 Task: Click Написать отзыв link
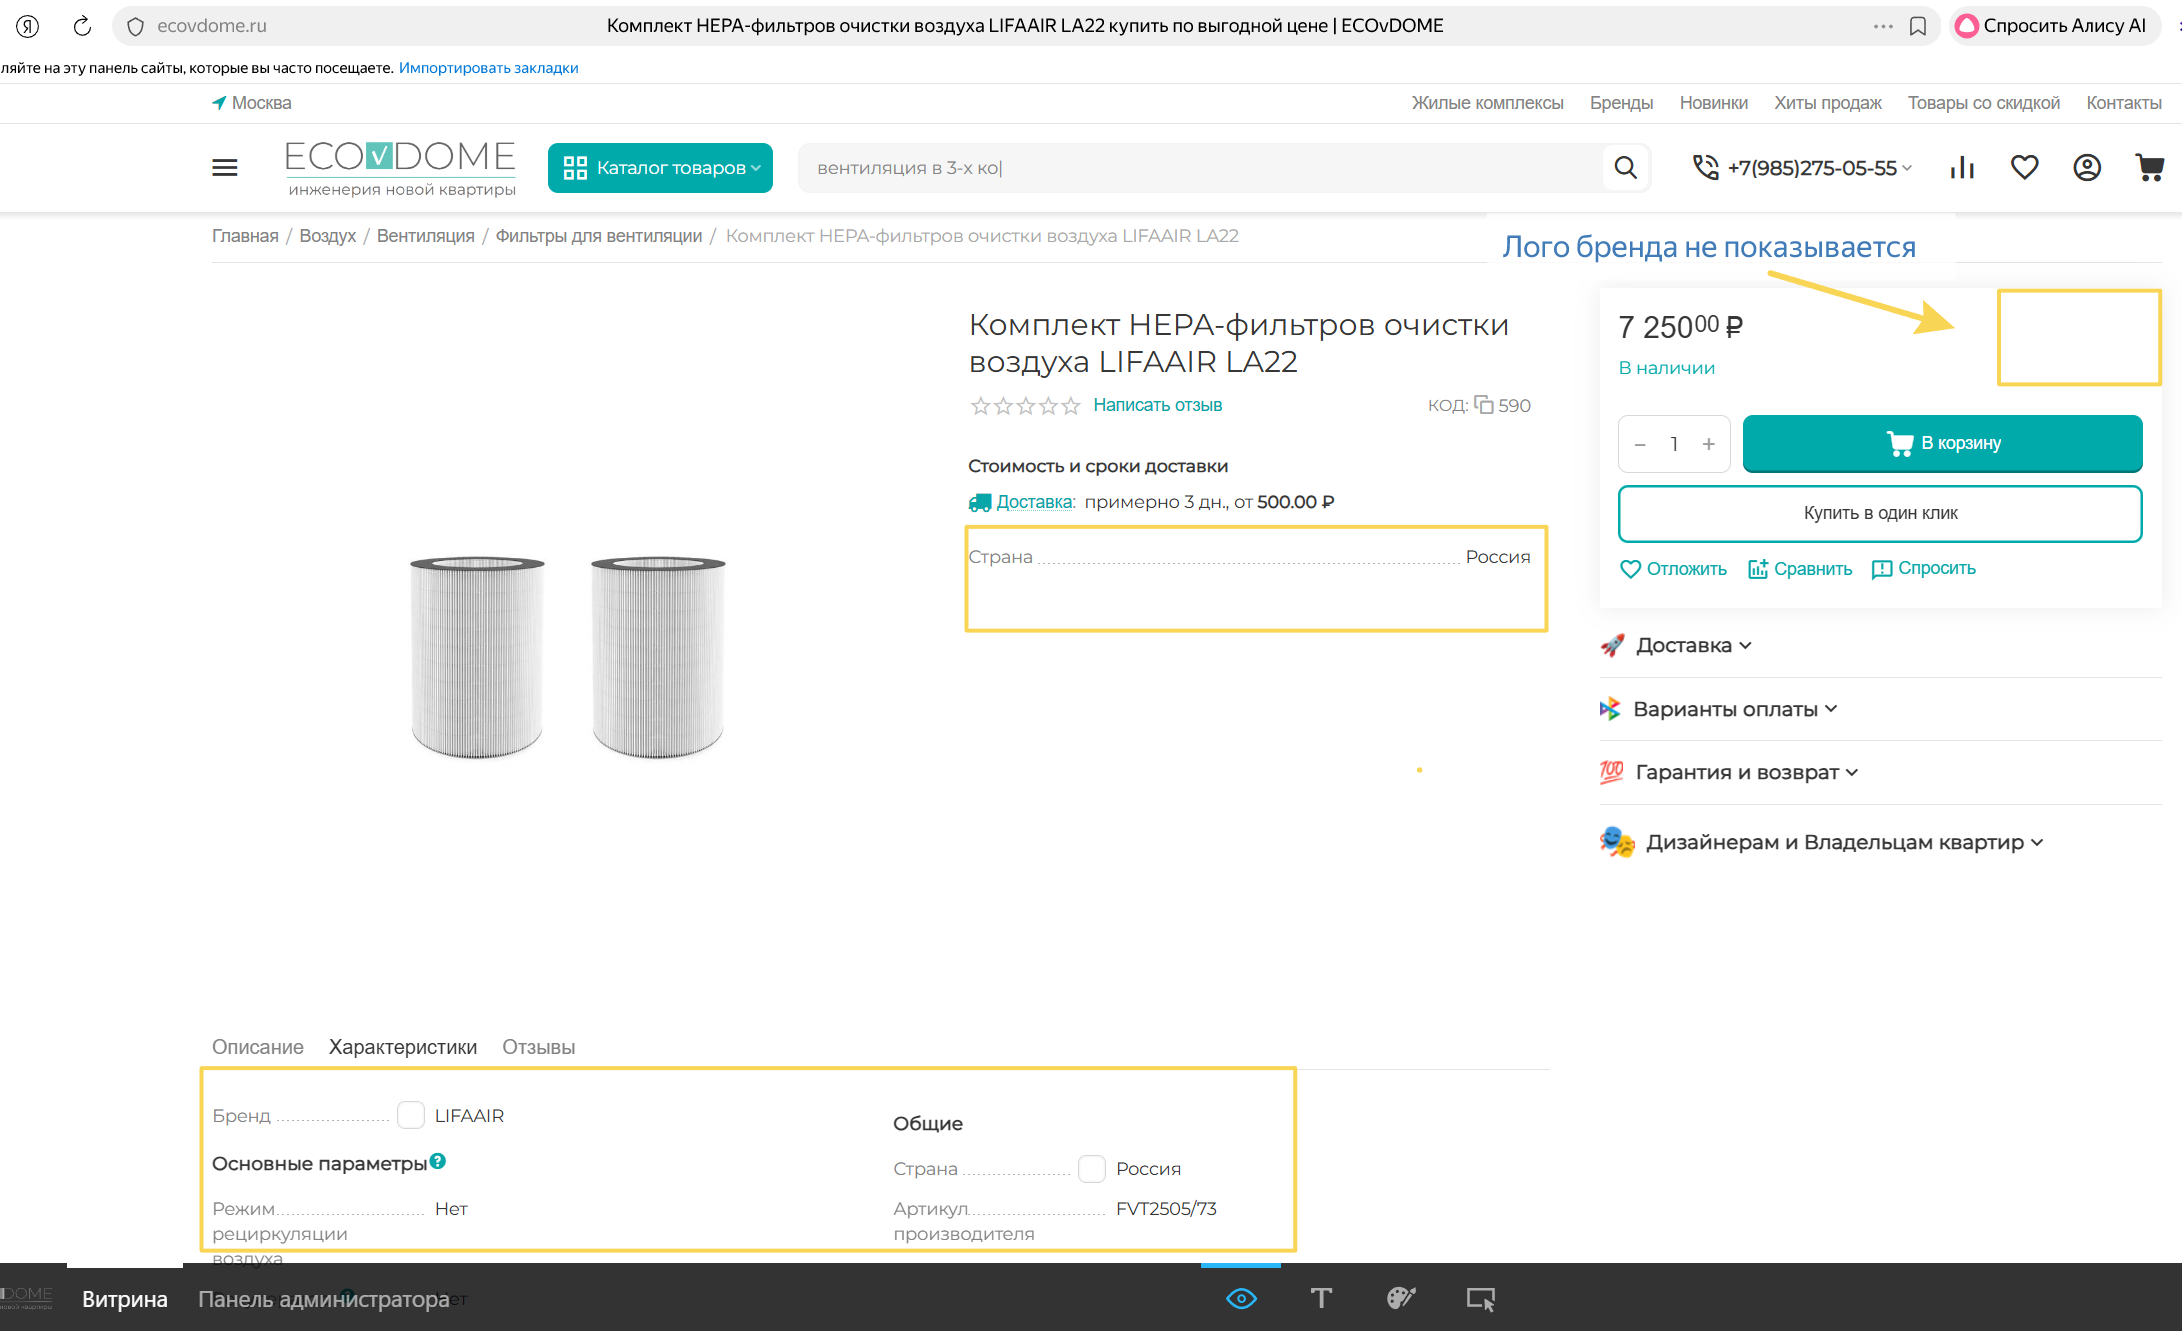[1157, 405]
